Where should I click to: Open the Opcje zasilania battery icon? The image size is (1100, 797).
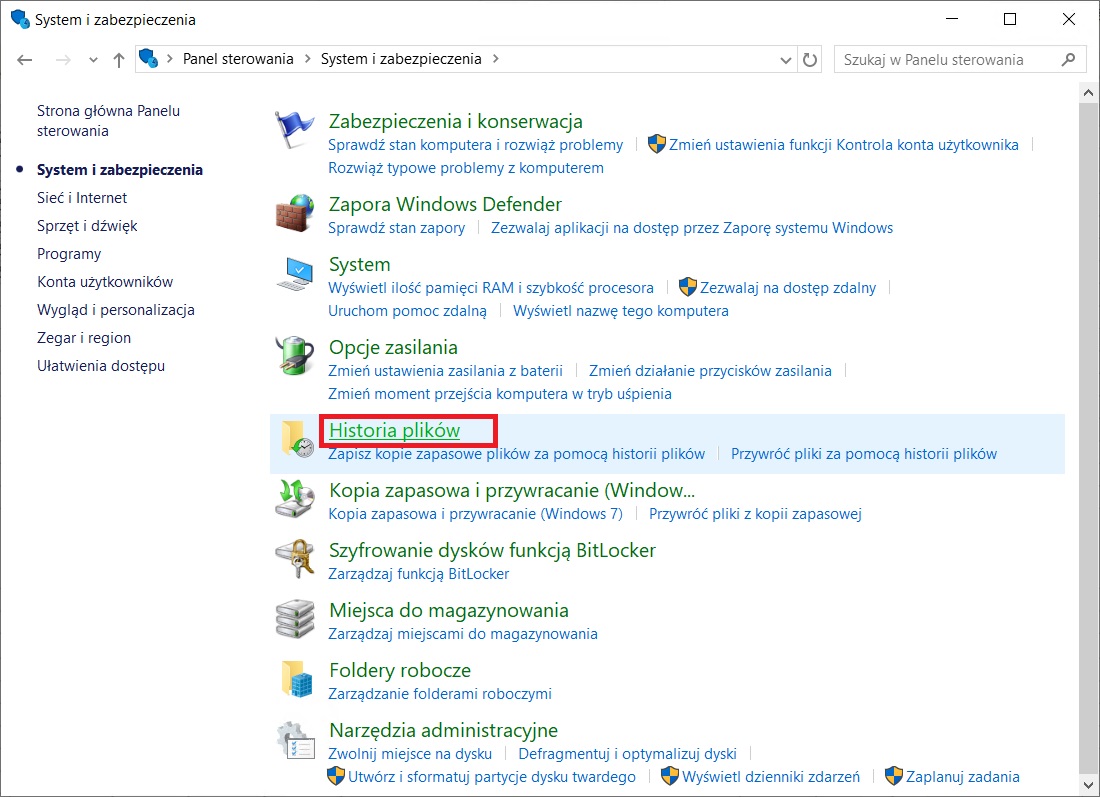295,357
